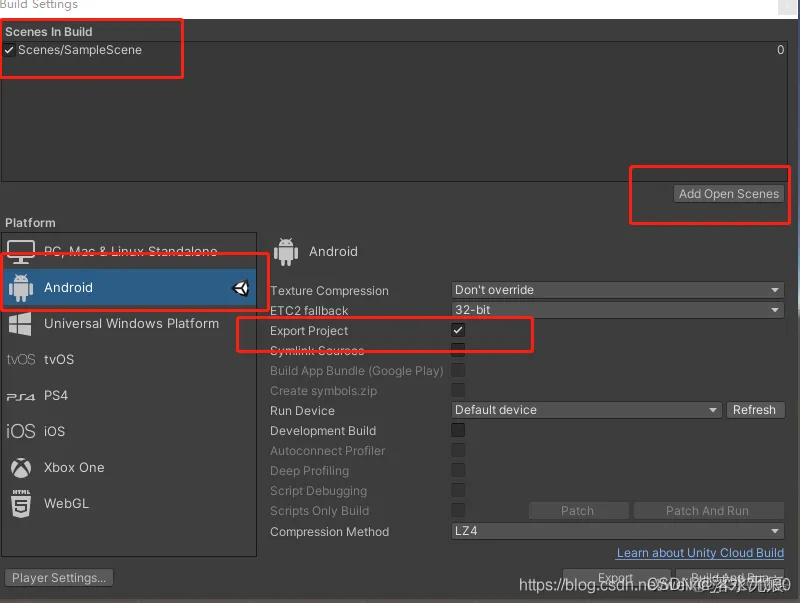Open the Compression Method LZ4 dropdown
The width and height of the screenshot is (800, 603).
click(617, 531)
